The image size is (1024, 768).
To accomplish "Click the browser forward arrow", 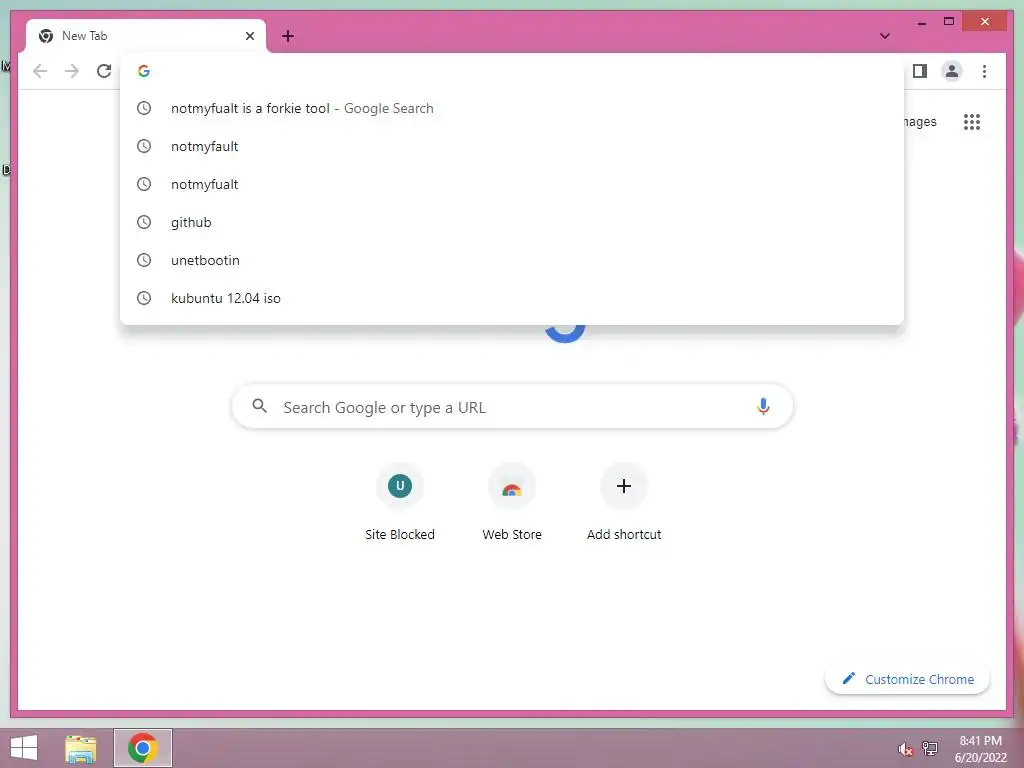I will pos(72,71).
